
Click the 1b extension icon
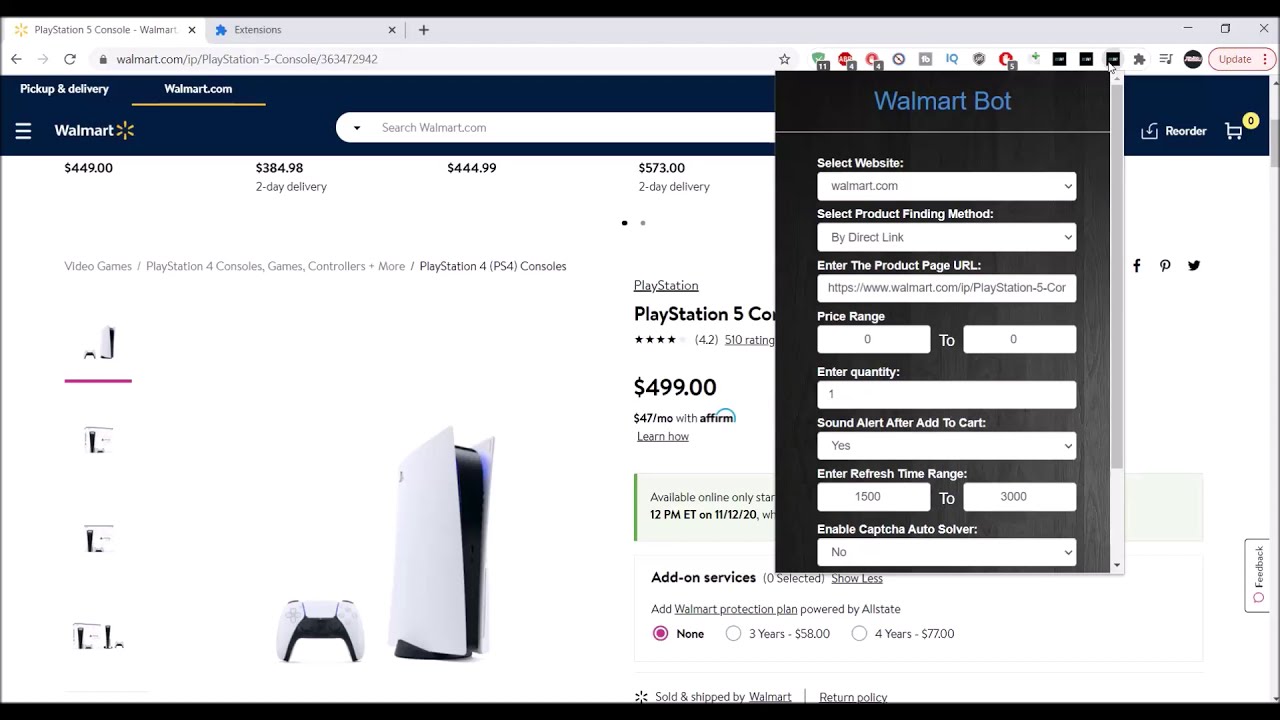(x=925, y=59)
